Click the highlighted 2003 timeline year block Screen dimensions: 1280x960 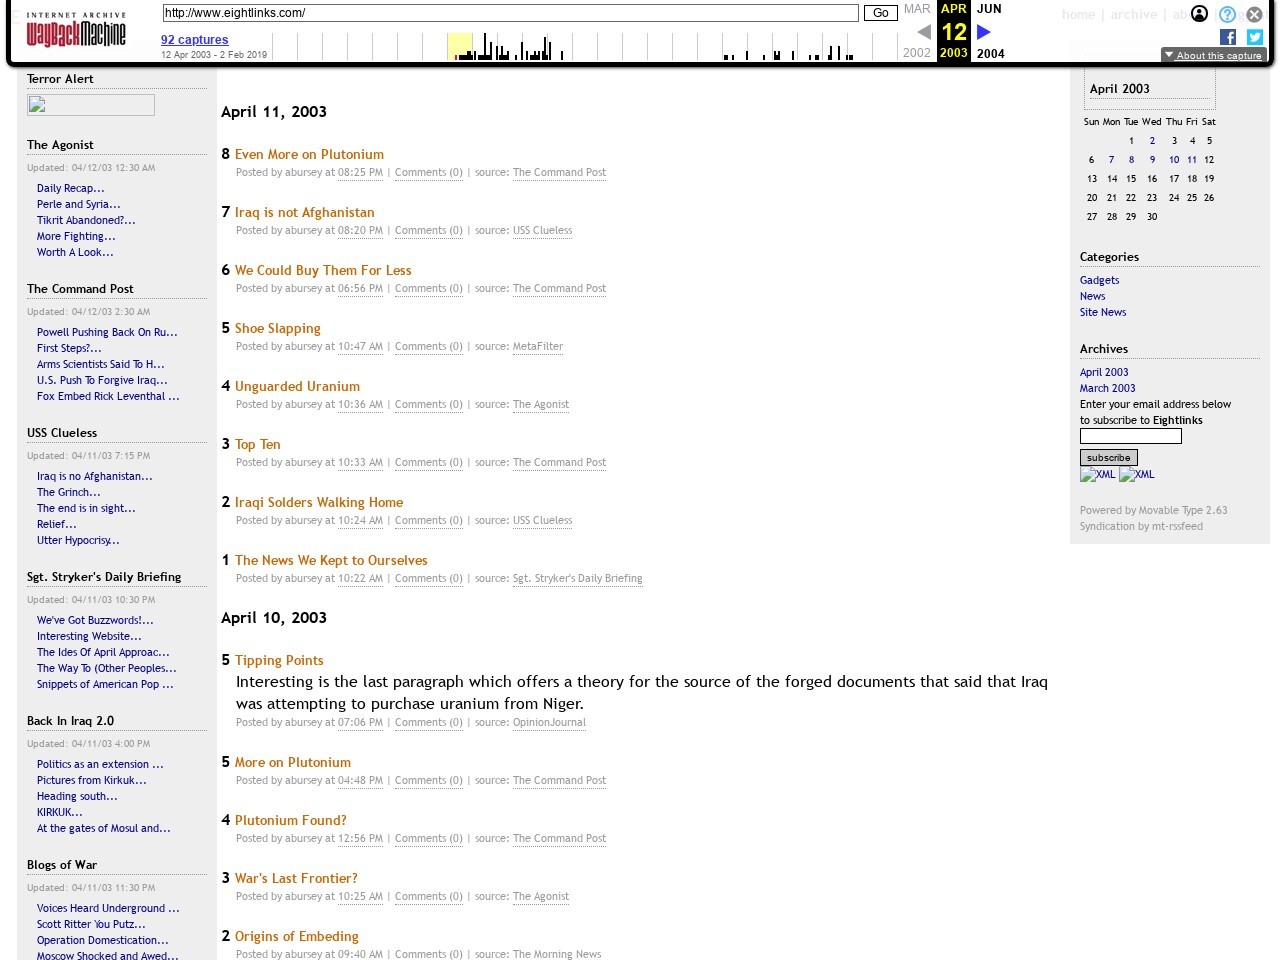tap(460, 46)
